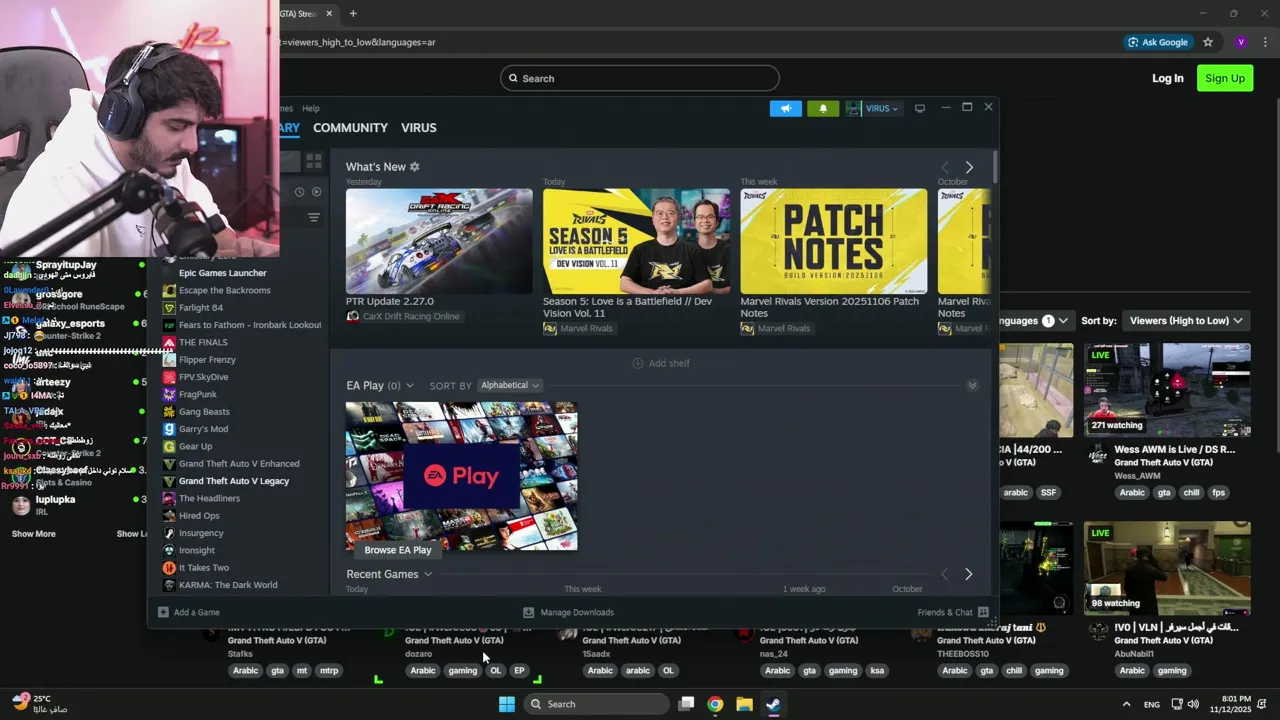Open the Season 5 Dev Vision news card
The height and width of the screenshot is (720, 1280).
[636, 241]
